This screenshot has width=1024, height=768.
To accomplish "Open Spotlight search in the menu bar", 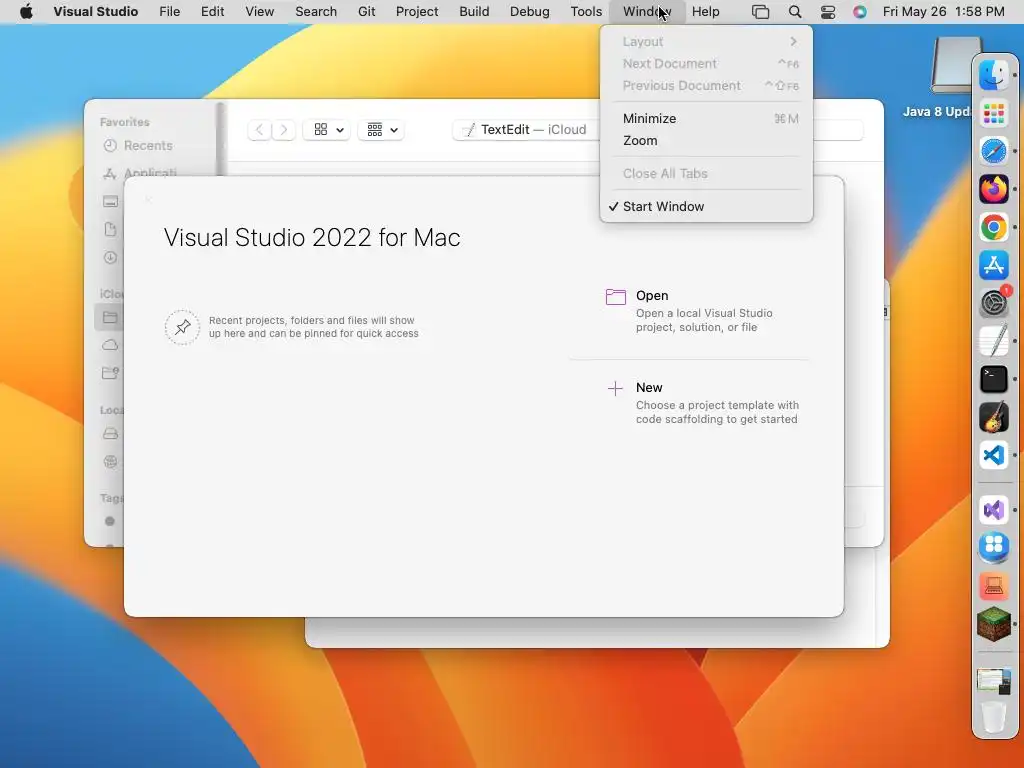I will [x=795, y=12].
